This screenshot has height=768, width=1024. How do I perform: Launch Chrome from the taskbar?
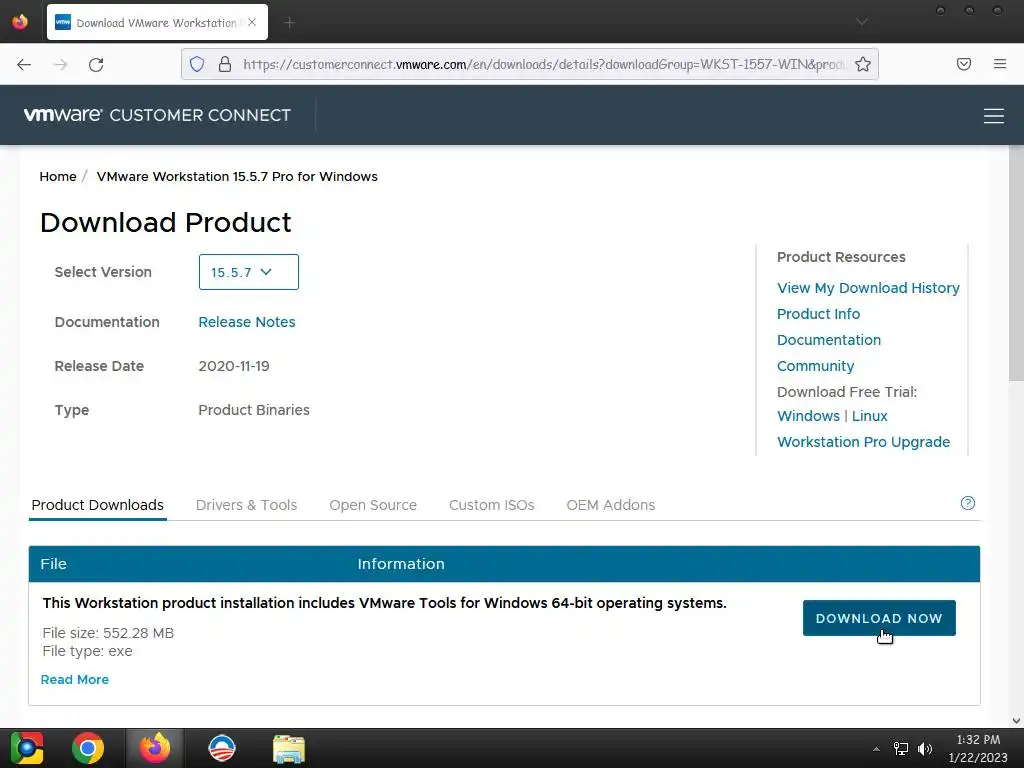pos(88,748)
